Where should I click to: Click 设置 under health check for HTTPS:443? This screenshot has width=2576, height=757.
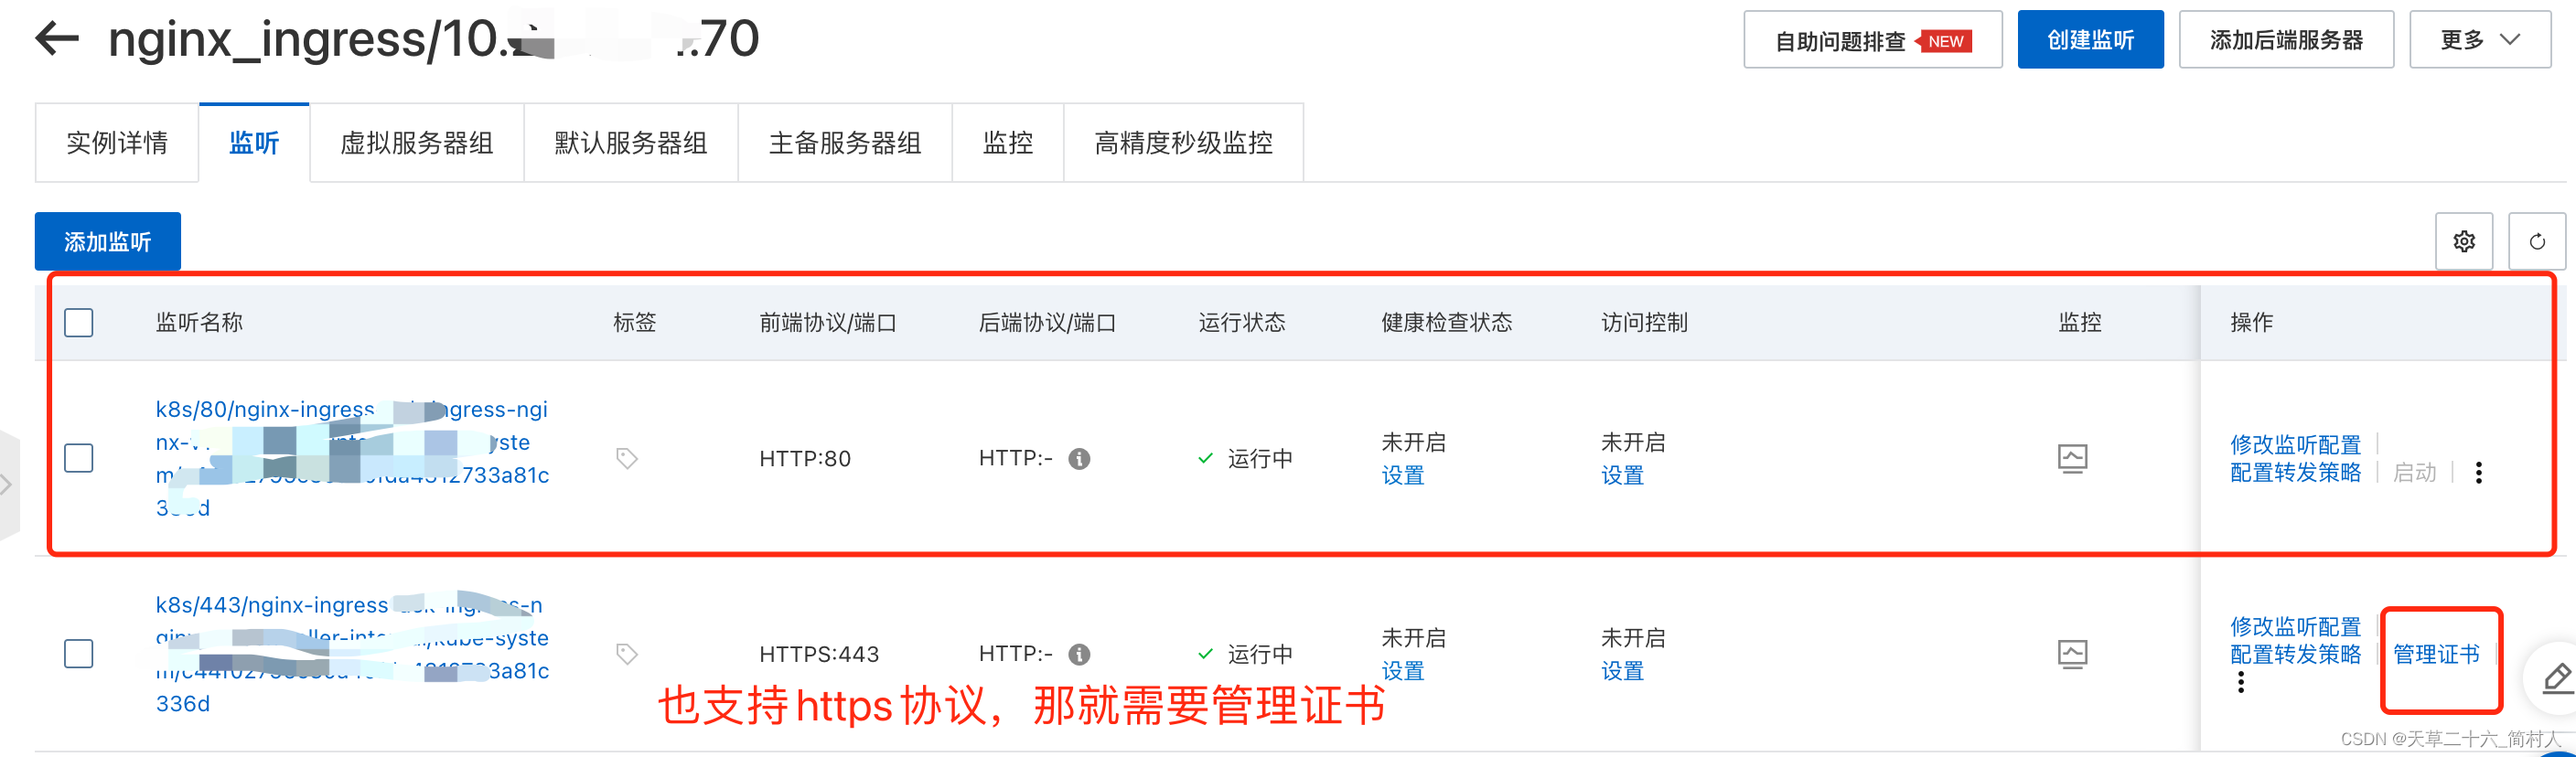[x=1403, y=671]
